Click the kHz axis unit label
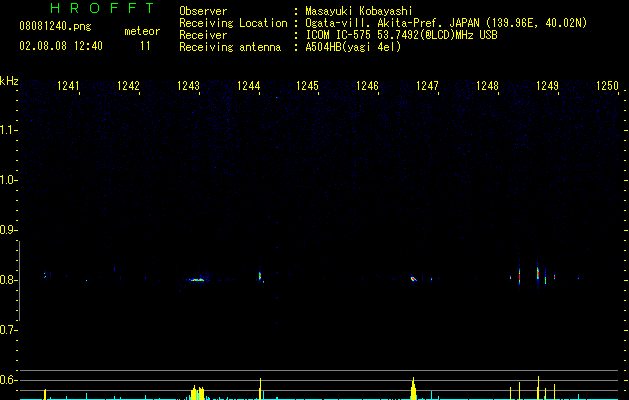Image resolution: width=629 pixels, height=400 pixels. [9, 81]
